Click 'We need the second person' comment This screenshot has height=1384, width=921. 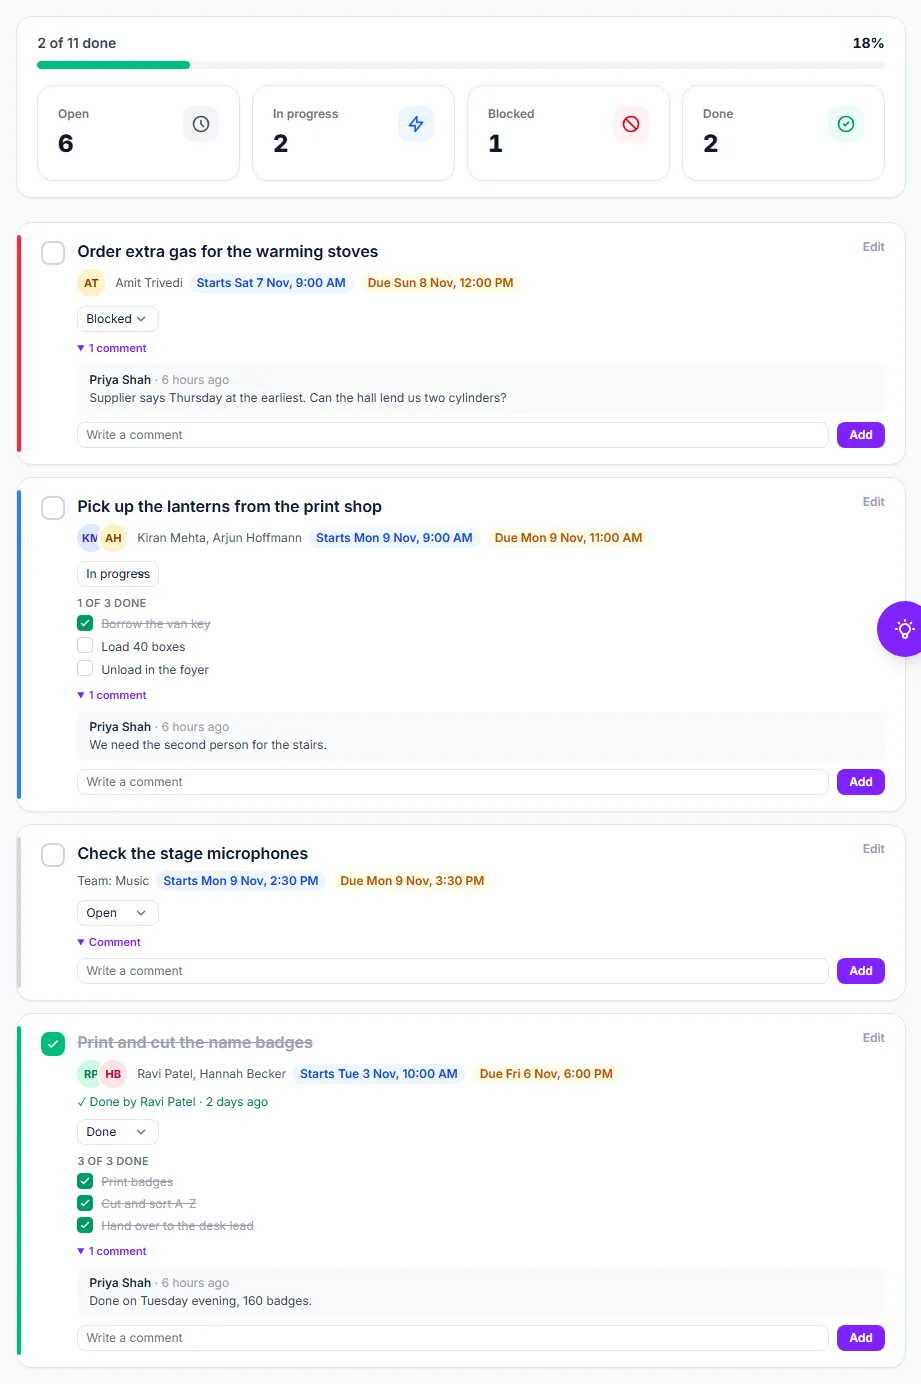tap(208, 745)
